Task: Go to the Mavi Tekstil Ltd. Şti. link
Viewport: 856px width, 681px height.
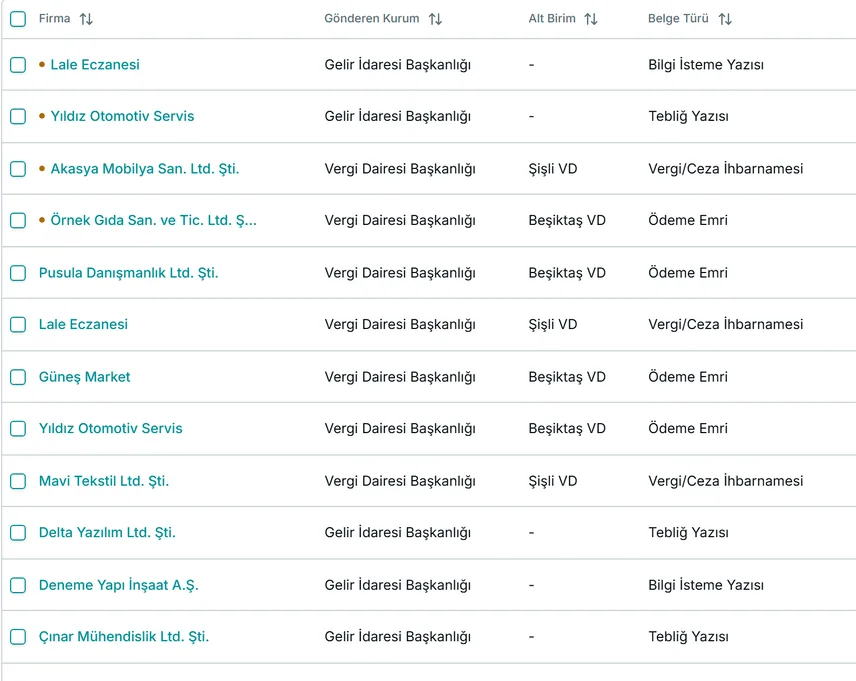Action: coord(104,481)
